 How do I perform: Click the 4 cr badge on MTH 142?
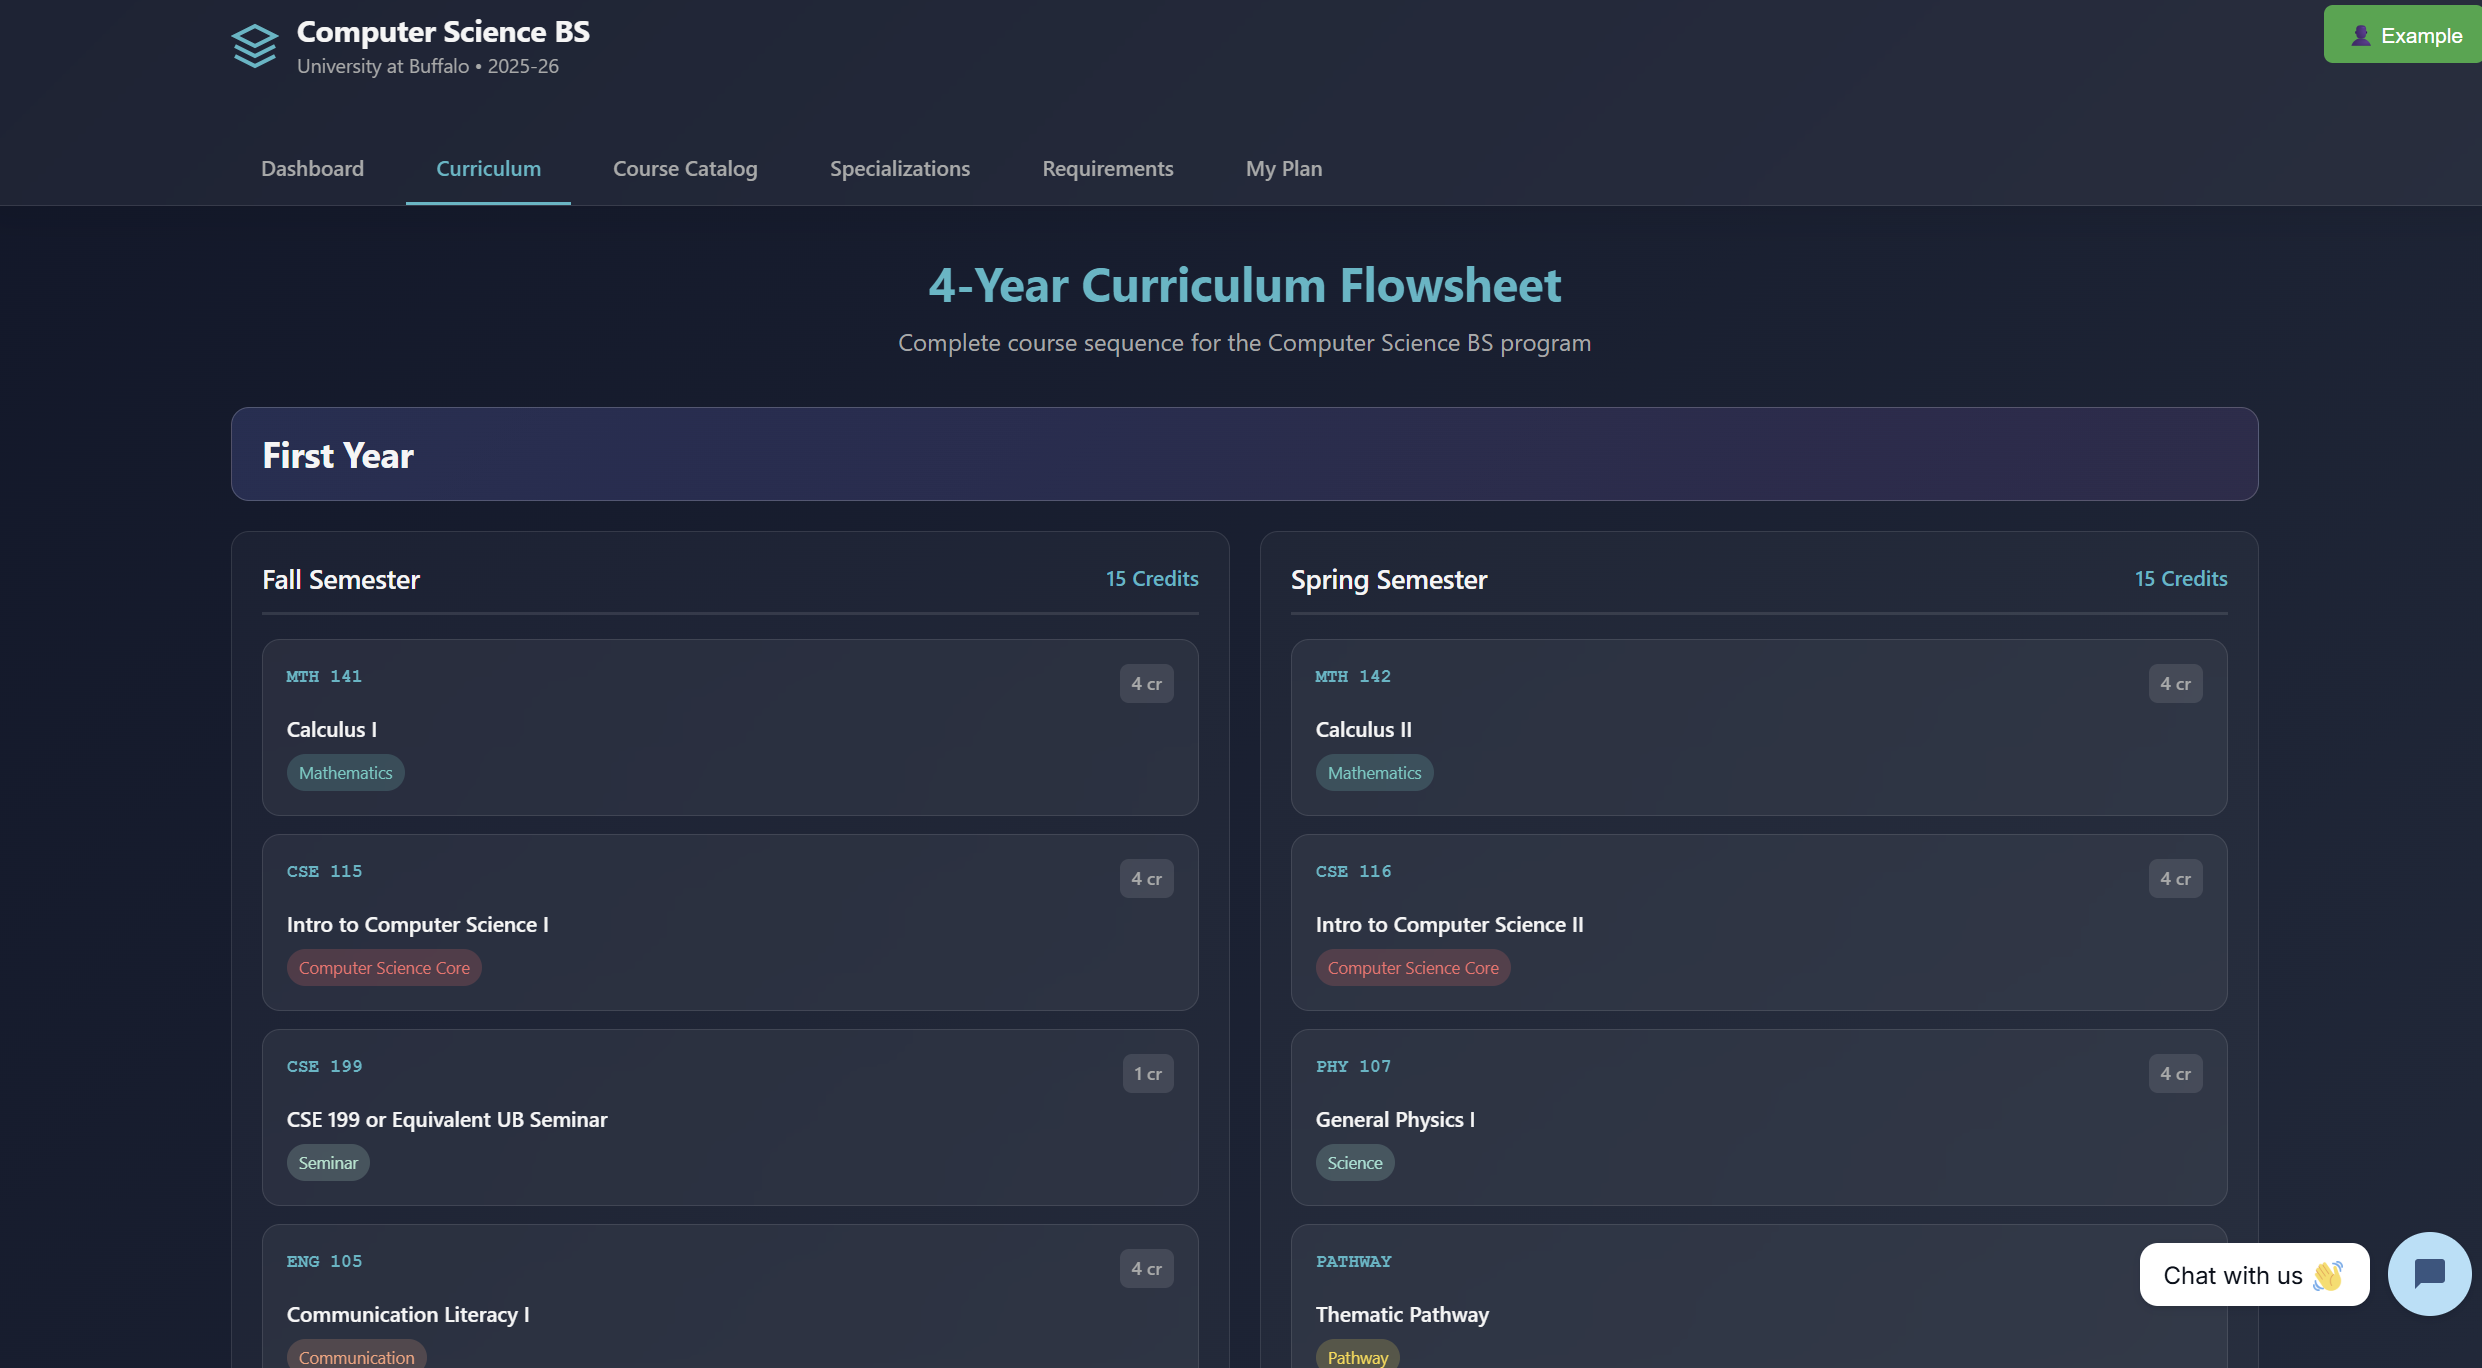point(2174,684)
